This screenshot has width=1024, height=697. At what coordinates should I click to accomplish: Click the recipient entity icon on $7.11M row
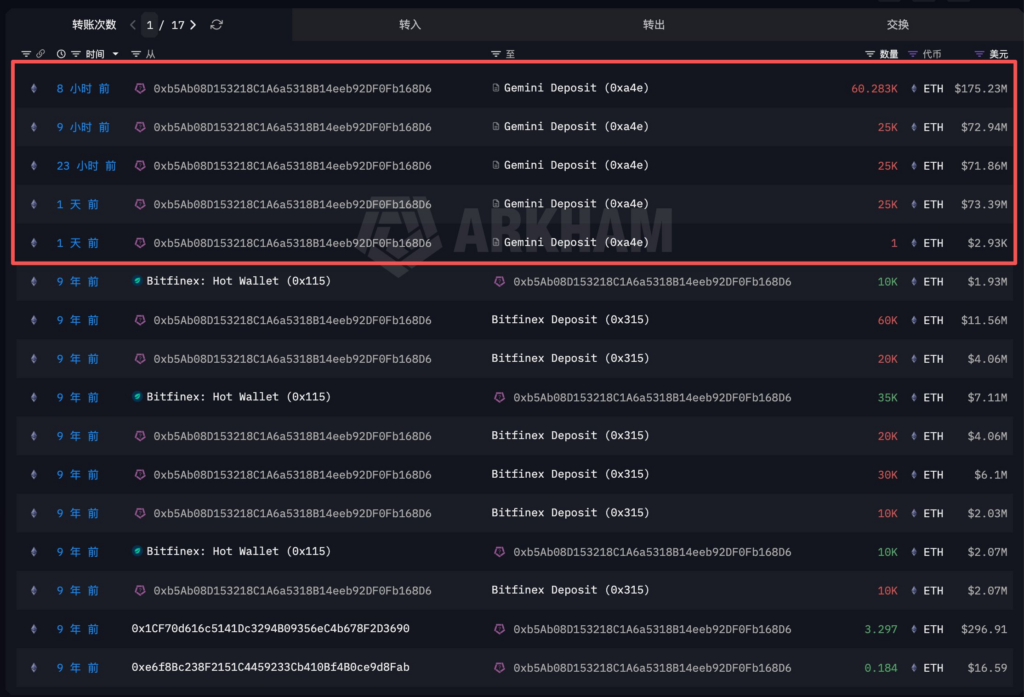coord(500,397)
